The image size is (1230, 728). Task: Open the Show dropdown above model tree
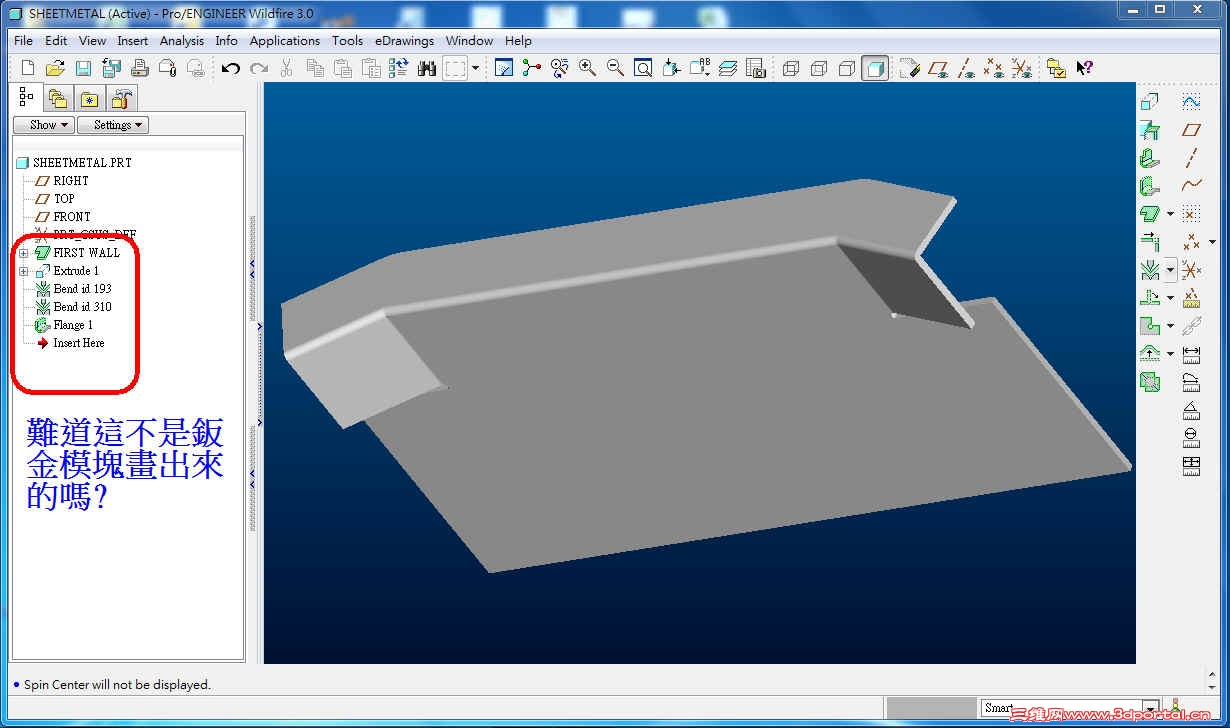pos(43,124)
